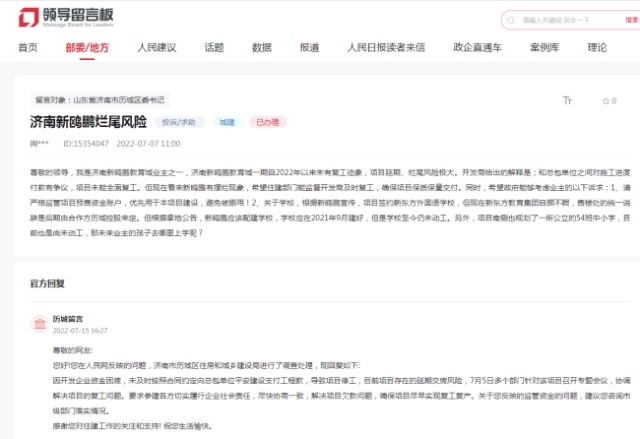This screenshot has width=640, height=439.
Task: Click the 投诉/求助 category tag
Action: [180, 122]
